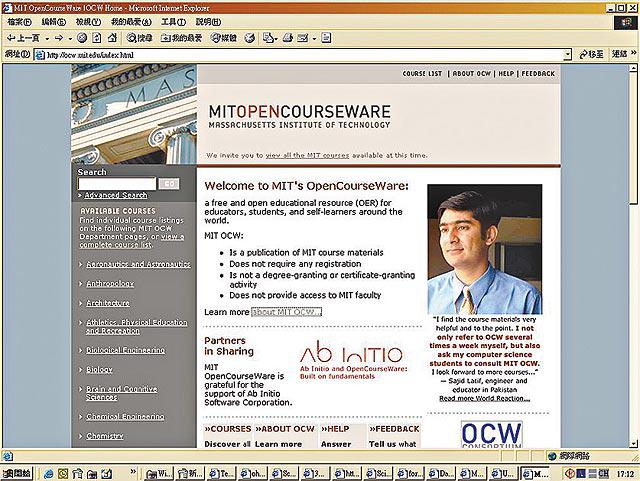Open the Chemical Engineering department link
Image resolution: width=640 pixels, height=481 pixels.
click(x=125, y=416)
